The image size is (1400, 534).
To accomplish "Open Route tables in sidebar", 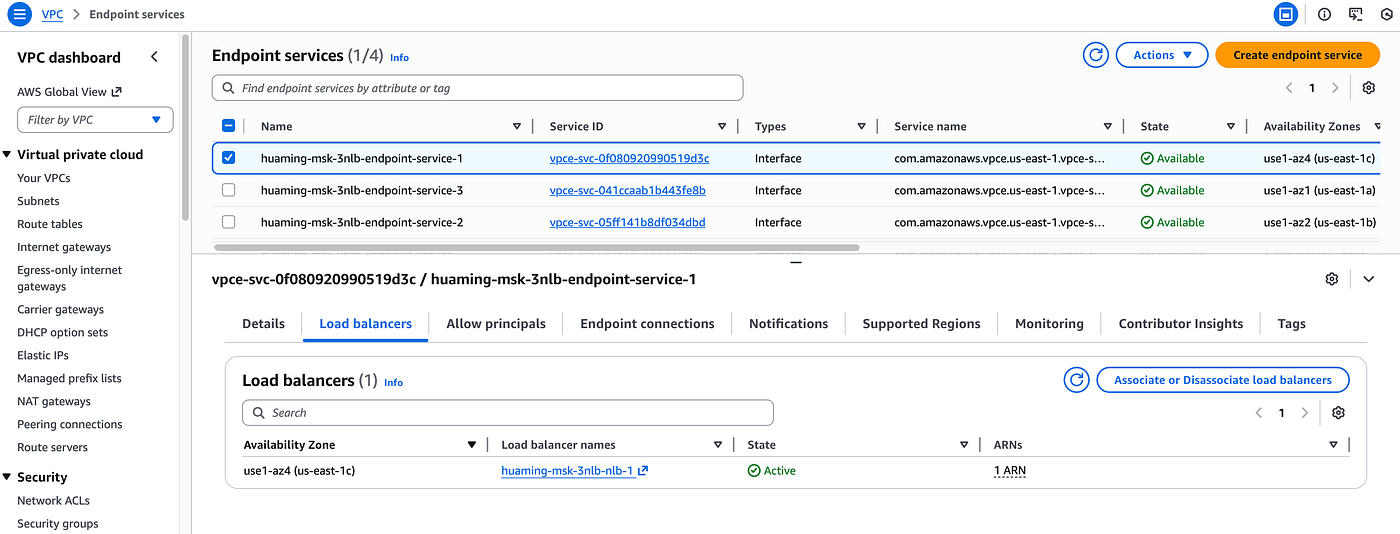I will point(50,224).
